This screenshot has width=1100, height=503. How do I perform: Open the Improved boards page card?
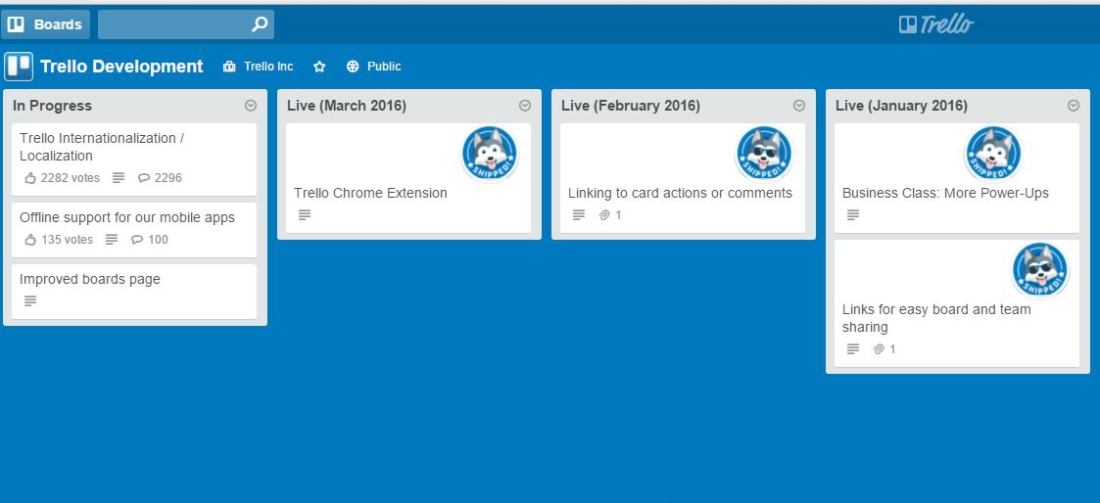tap(134, 291)
